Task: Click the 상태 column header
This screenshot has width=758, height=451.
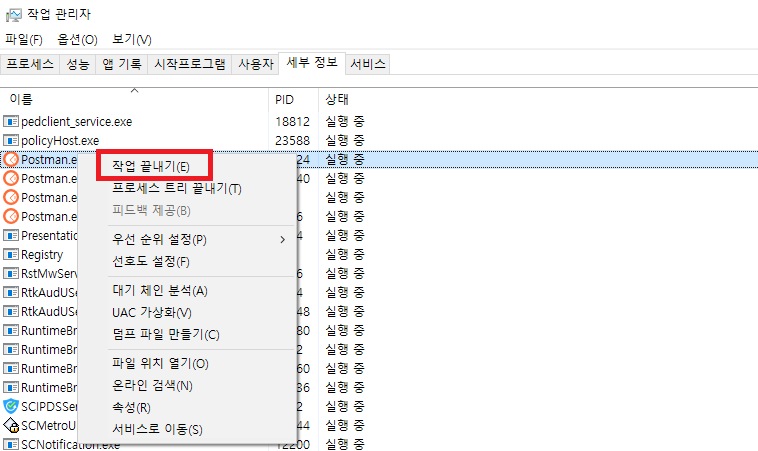Action: 336,100
